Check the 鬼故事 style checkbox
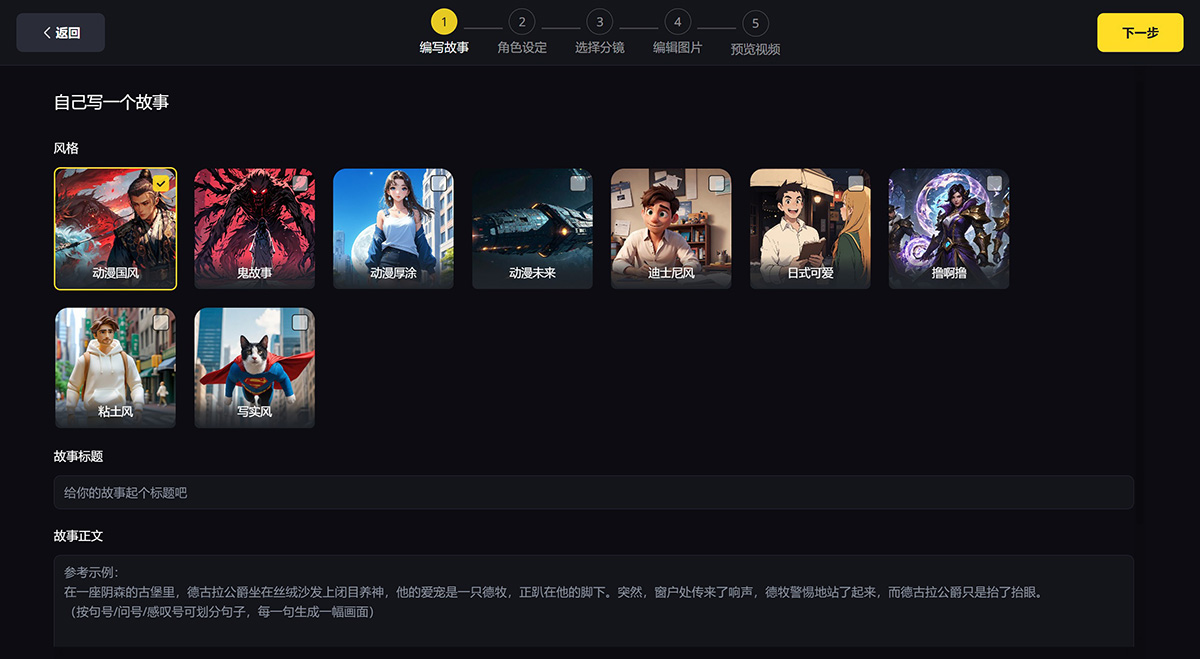This screenshot has width=1200, height=659. click(299, 184)
